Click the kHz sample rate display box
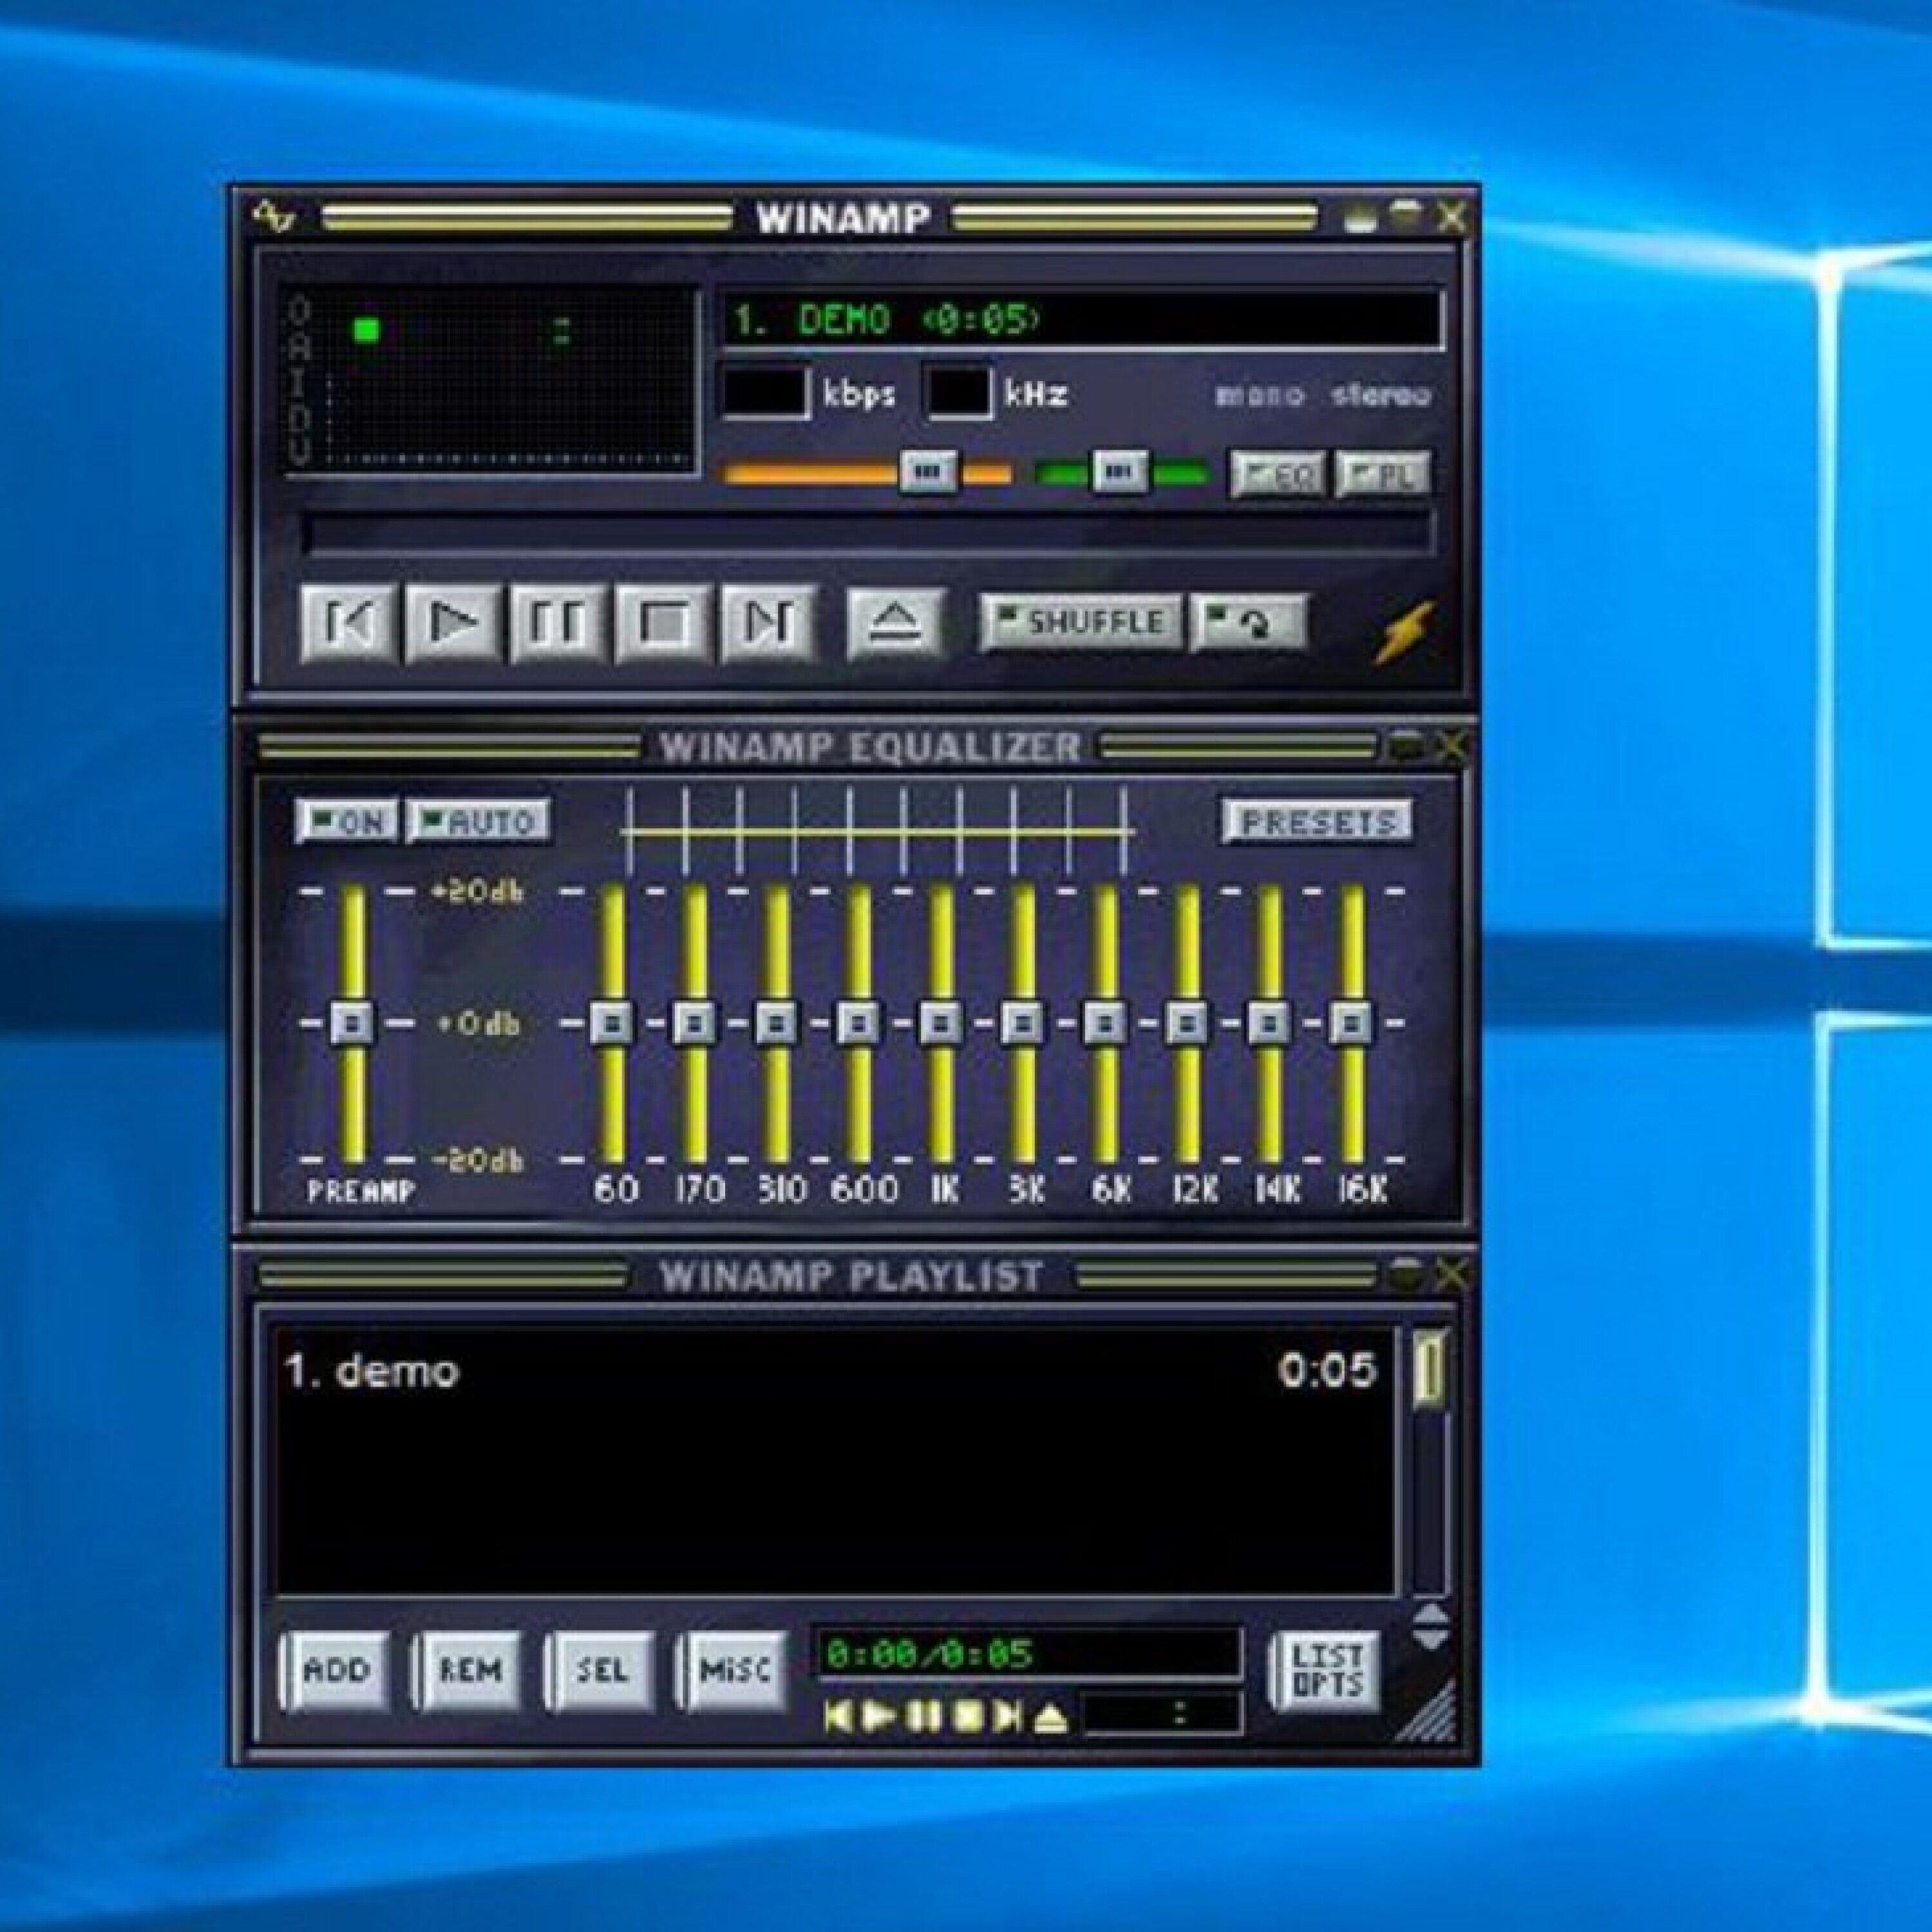The image size is (1932, 1932). [958, 392]
